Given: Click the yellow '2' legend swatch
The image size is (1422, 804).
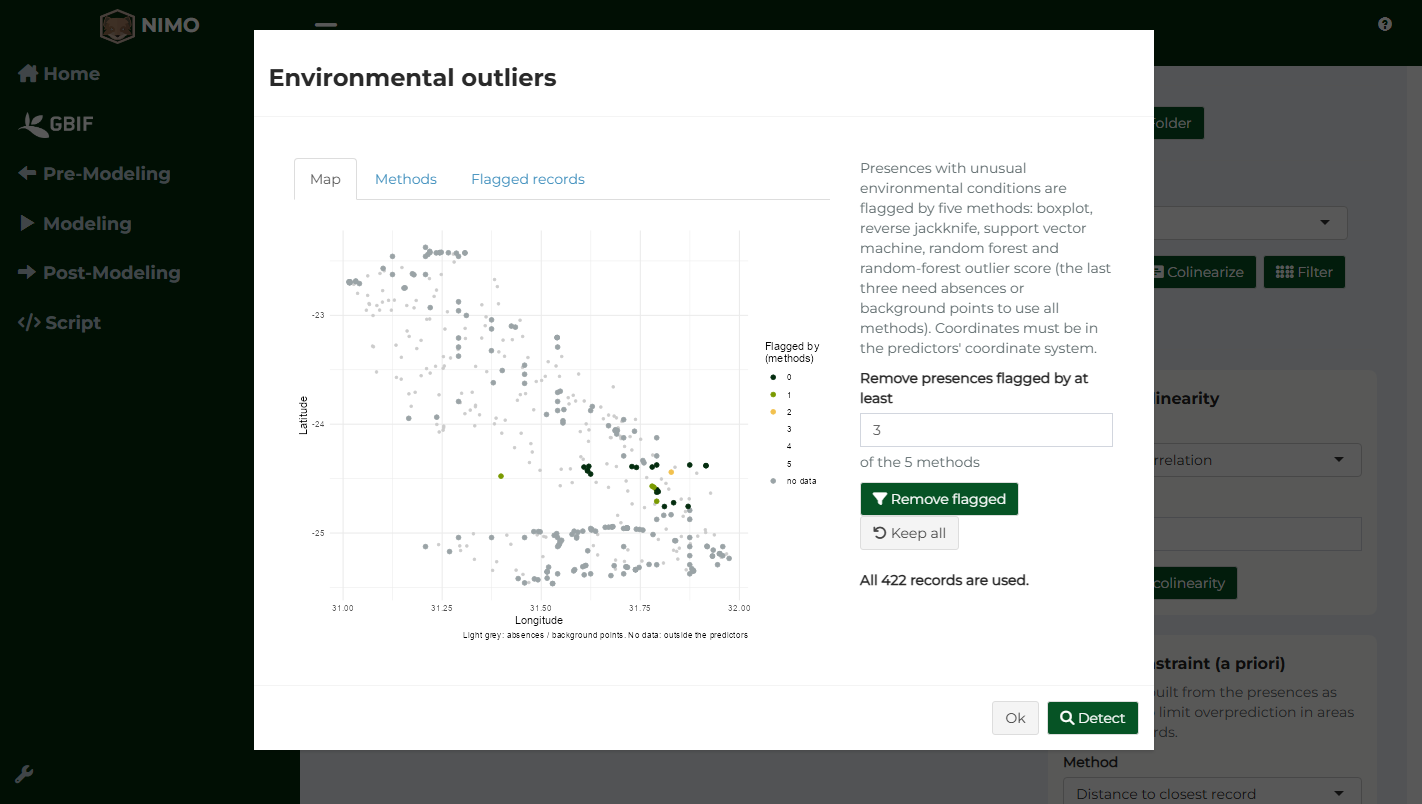Looking at the screenshot, I should pyautogui.click(x=773, y=412).
